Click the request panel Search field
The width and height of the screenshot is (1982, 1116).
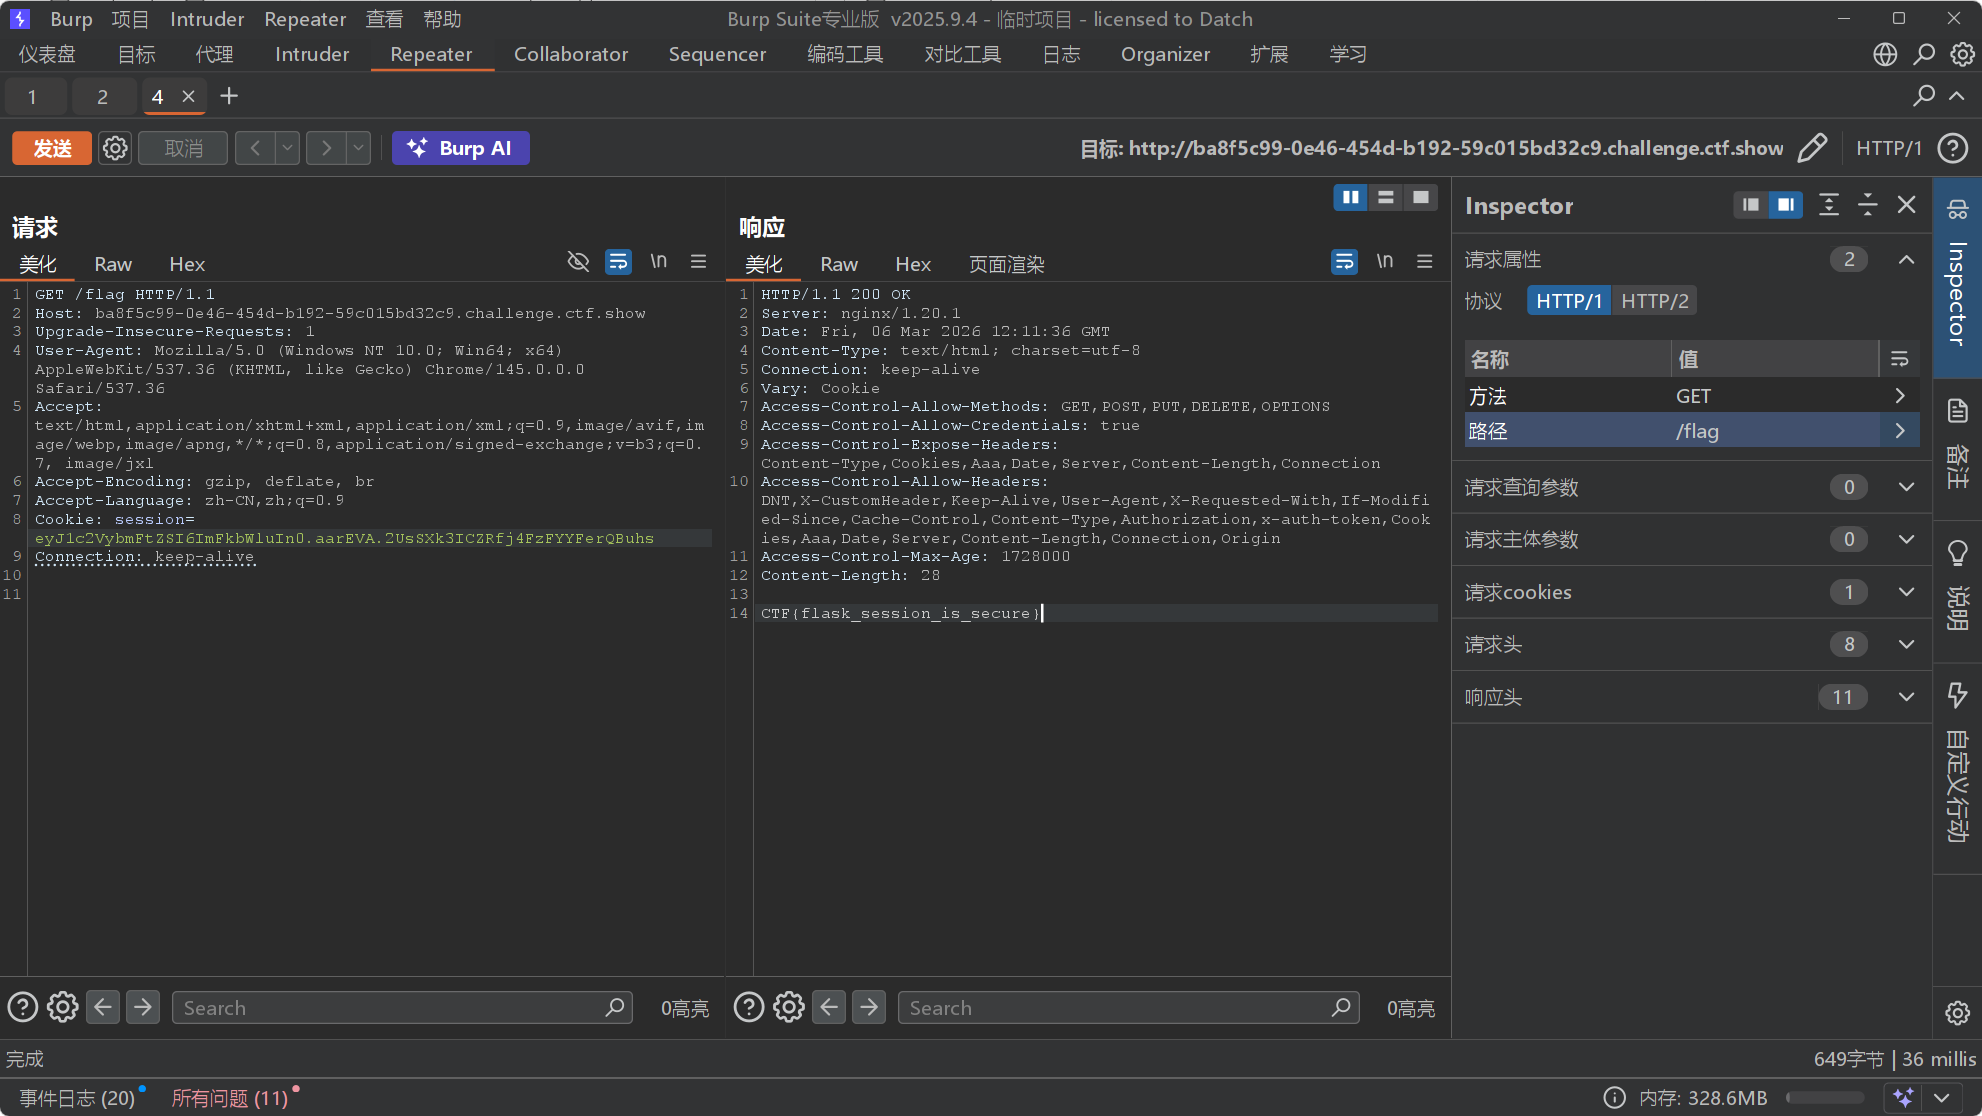tap(390, 1008)
